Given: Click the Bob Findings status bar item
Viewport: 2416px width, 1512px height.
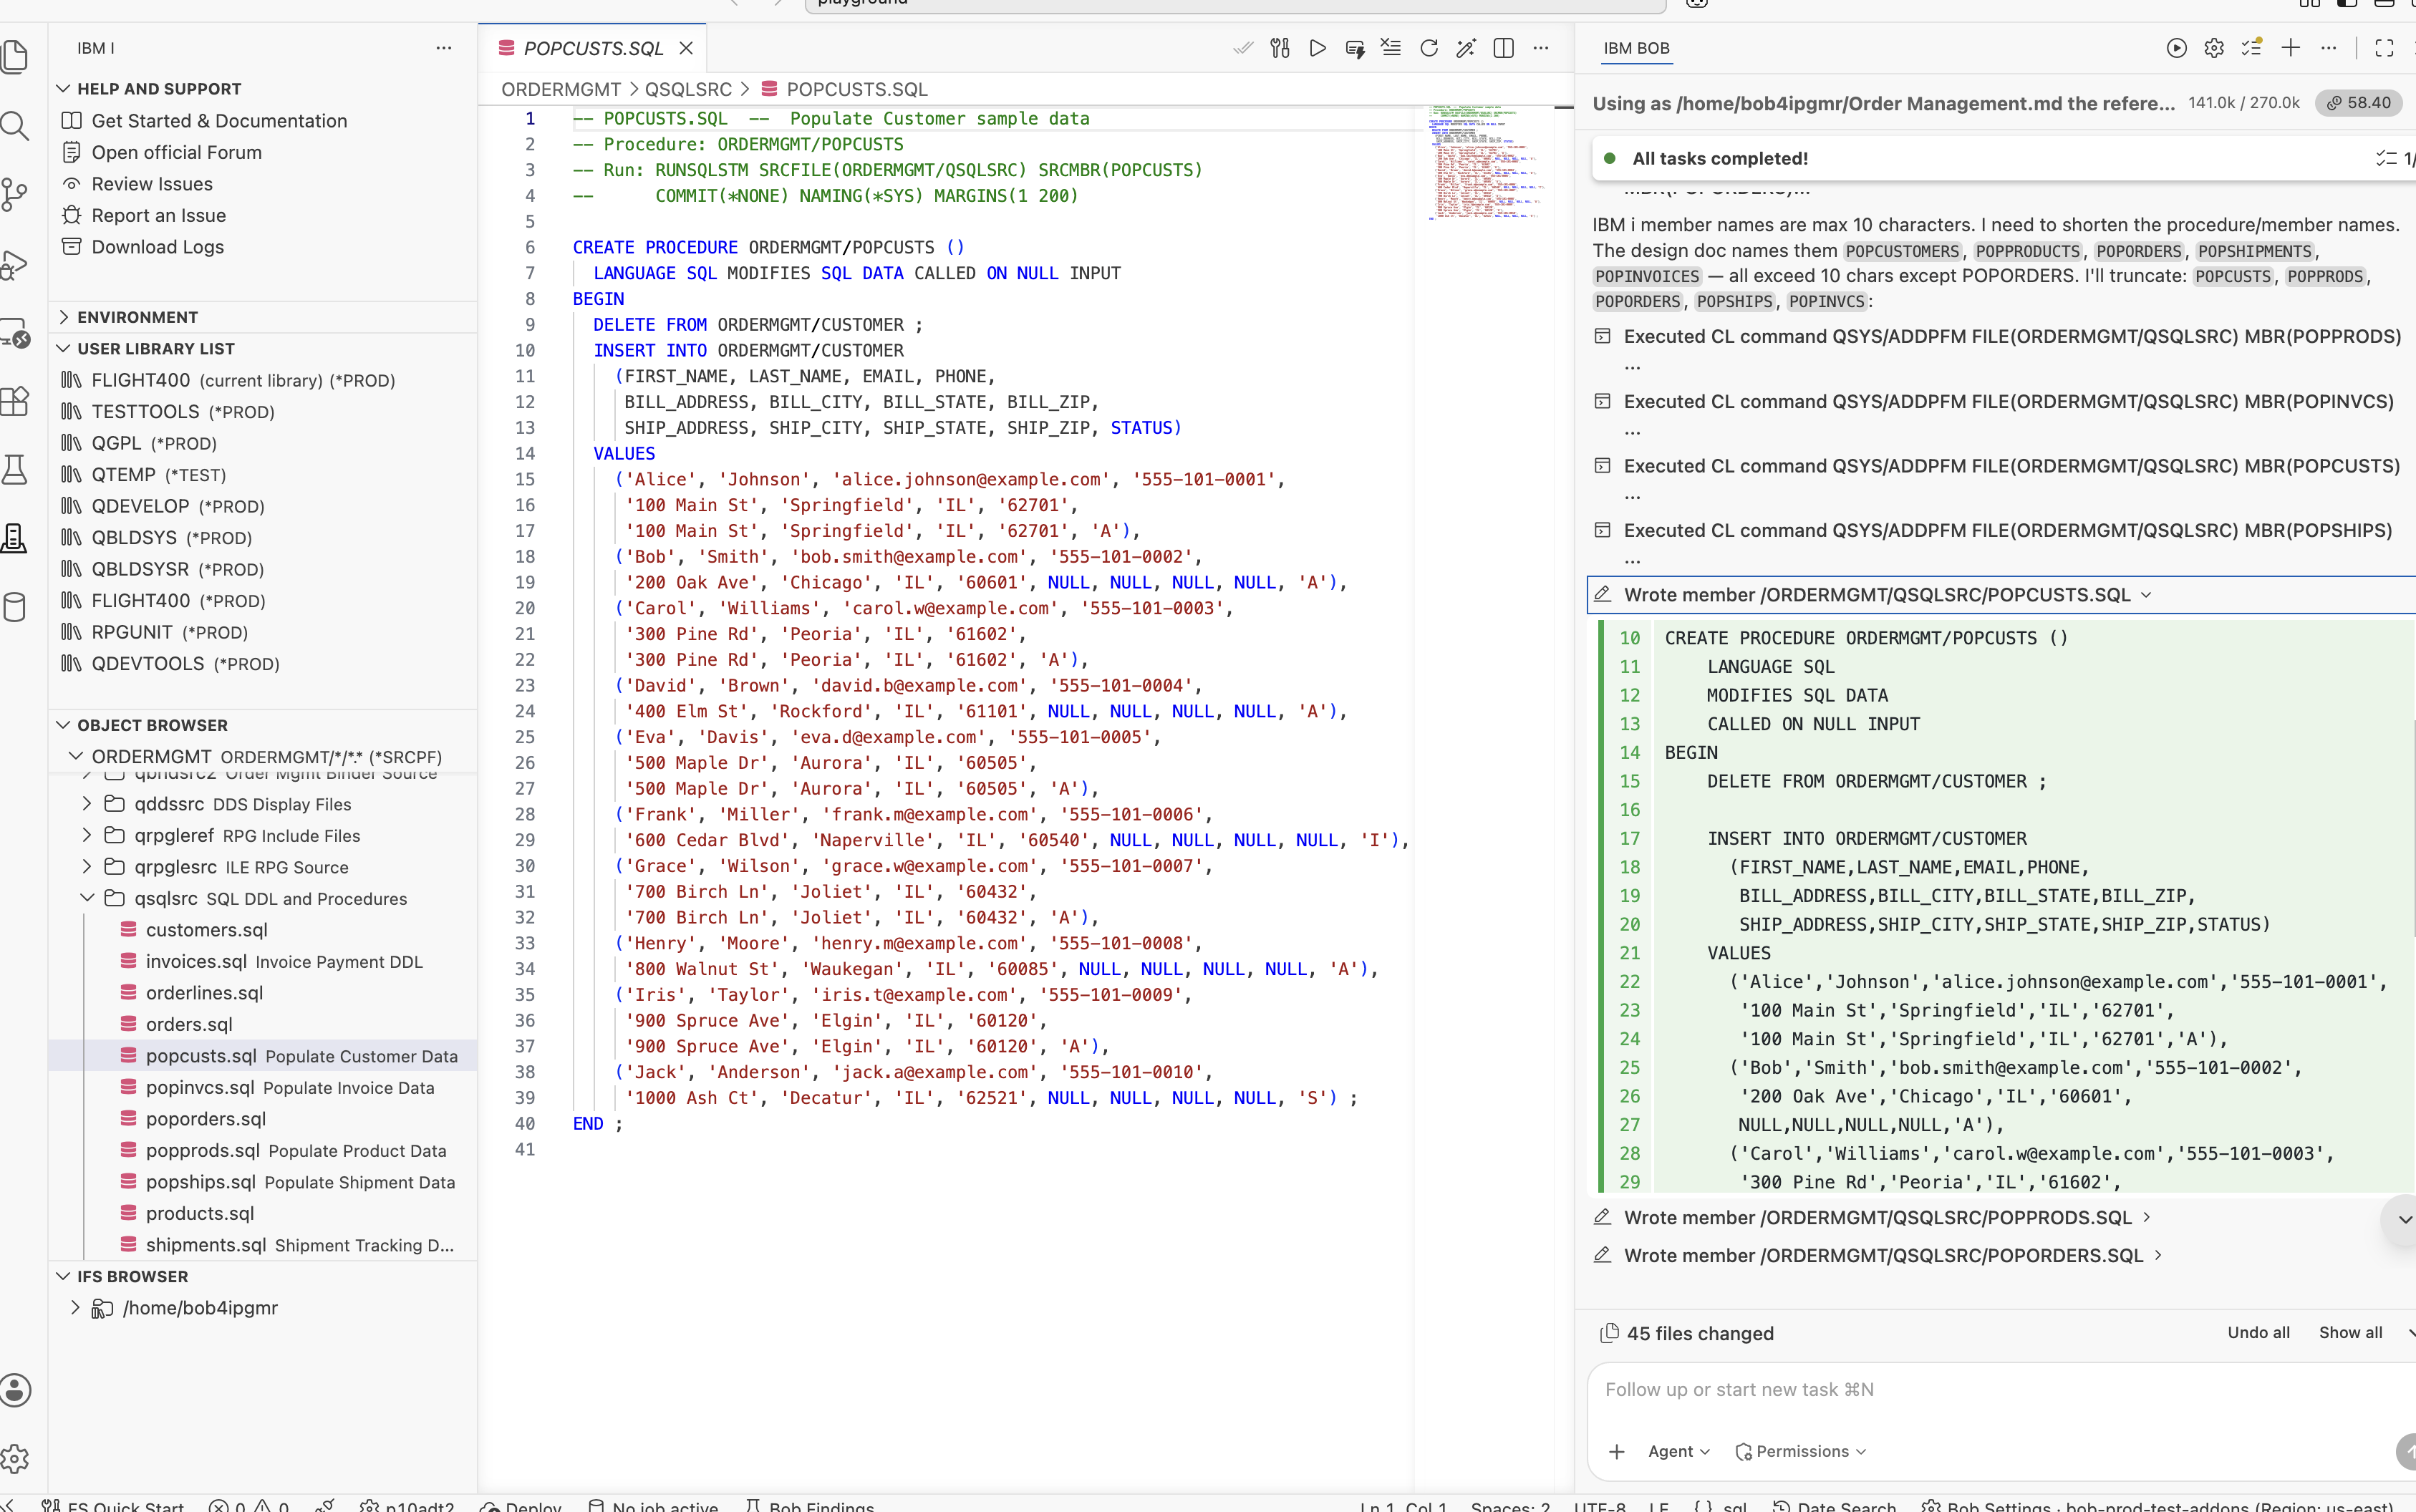Looking at the screenshot, I should click(811, 1506).
